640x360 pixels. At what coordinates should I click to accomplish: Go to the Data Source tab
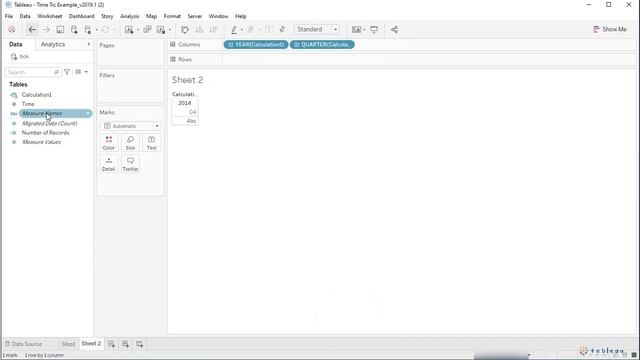point(24,344)
